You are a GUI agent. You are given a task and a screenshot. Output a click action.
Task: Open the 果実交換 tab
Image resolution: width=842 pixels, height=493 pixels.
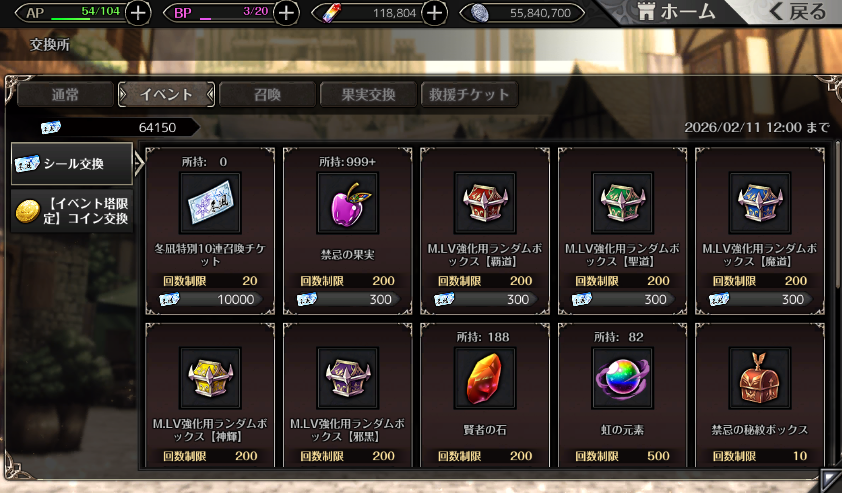368,95
